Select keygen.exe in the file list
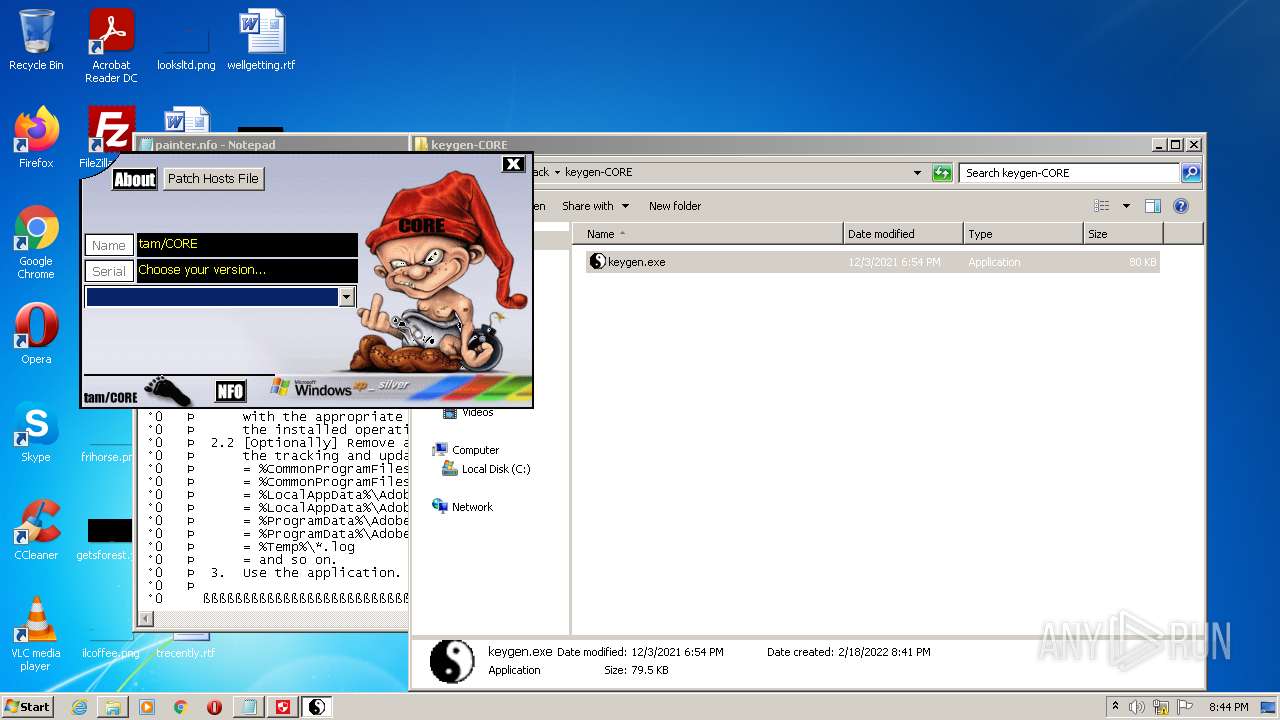The image size is (1280, 720). point(872,262)
